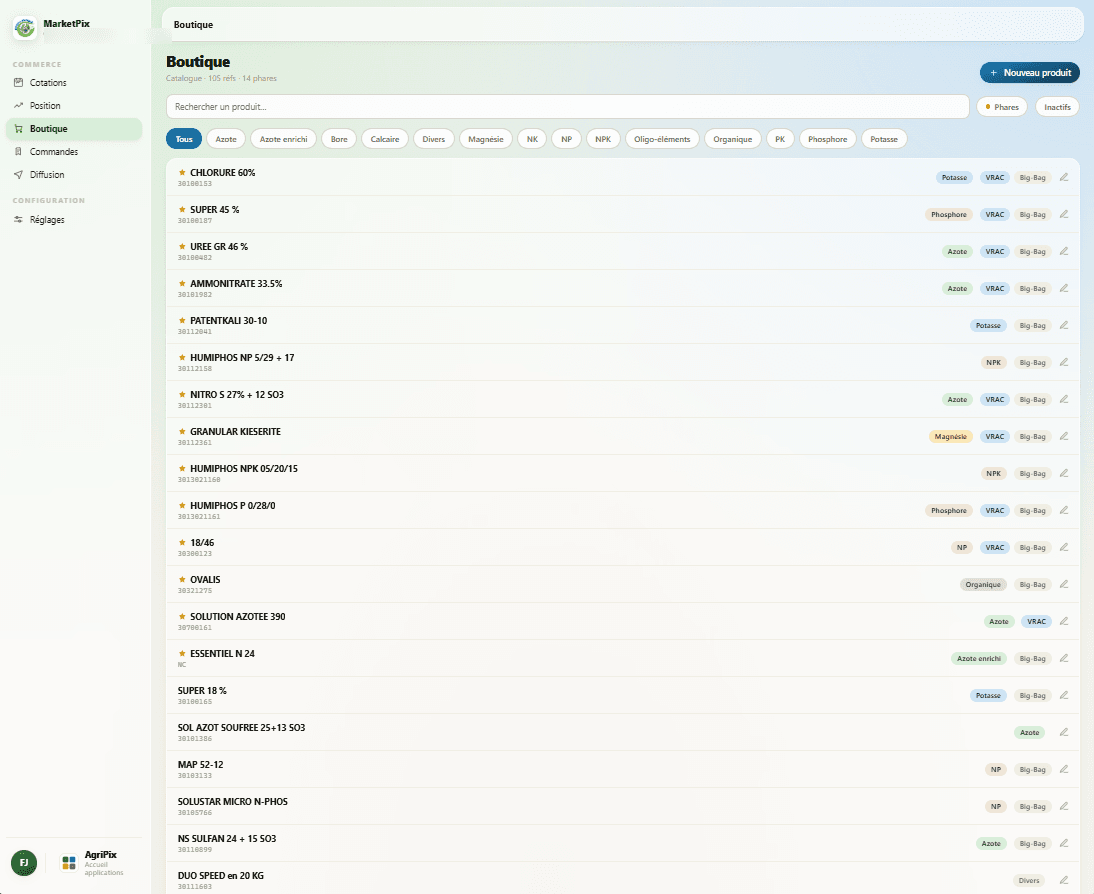This screenshot has width=1094, height=894.
Task: Open Diffusion in the sidebar
Action: click(x=74, y=174)
